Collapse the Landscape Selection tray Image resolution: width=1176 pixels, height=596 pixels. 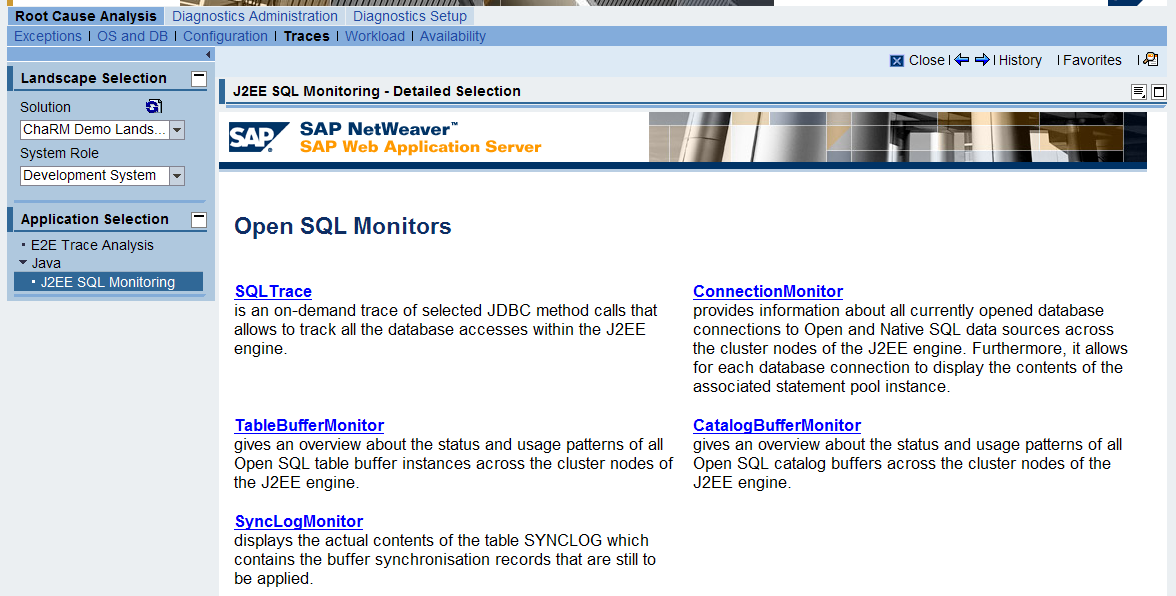(x=199, y=78)
